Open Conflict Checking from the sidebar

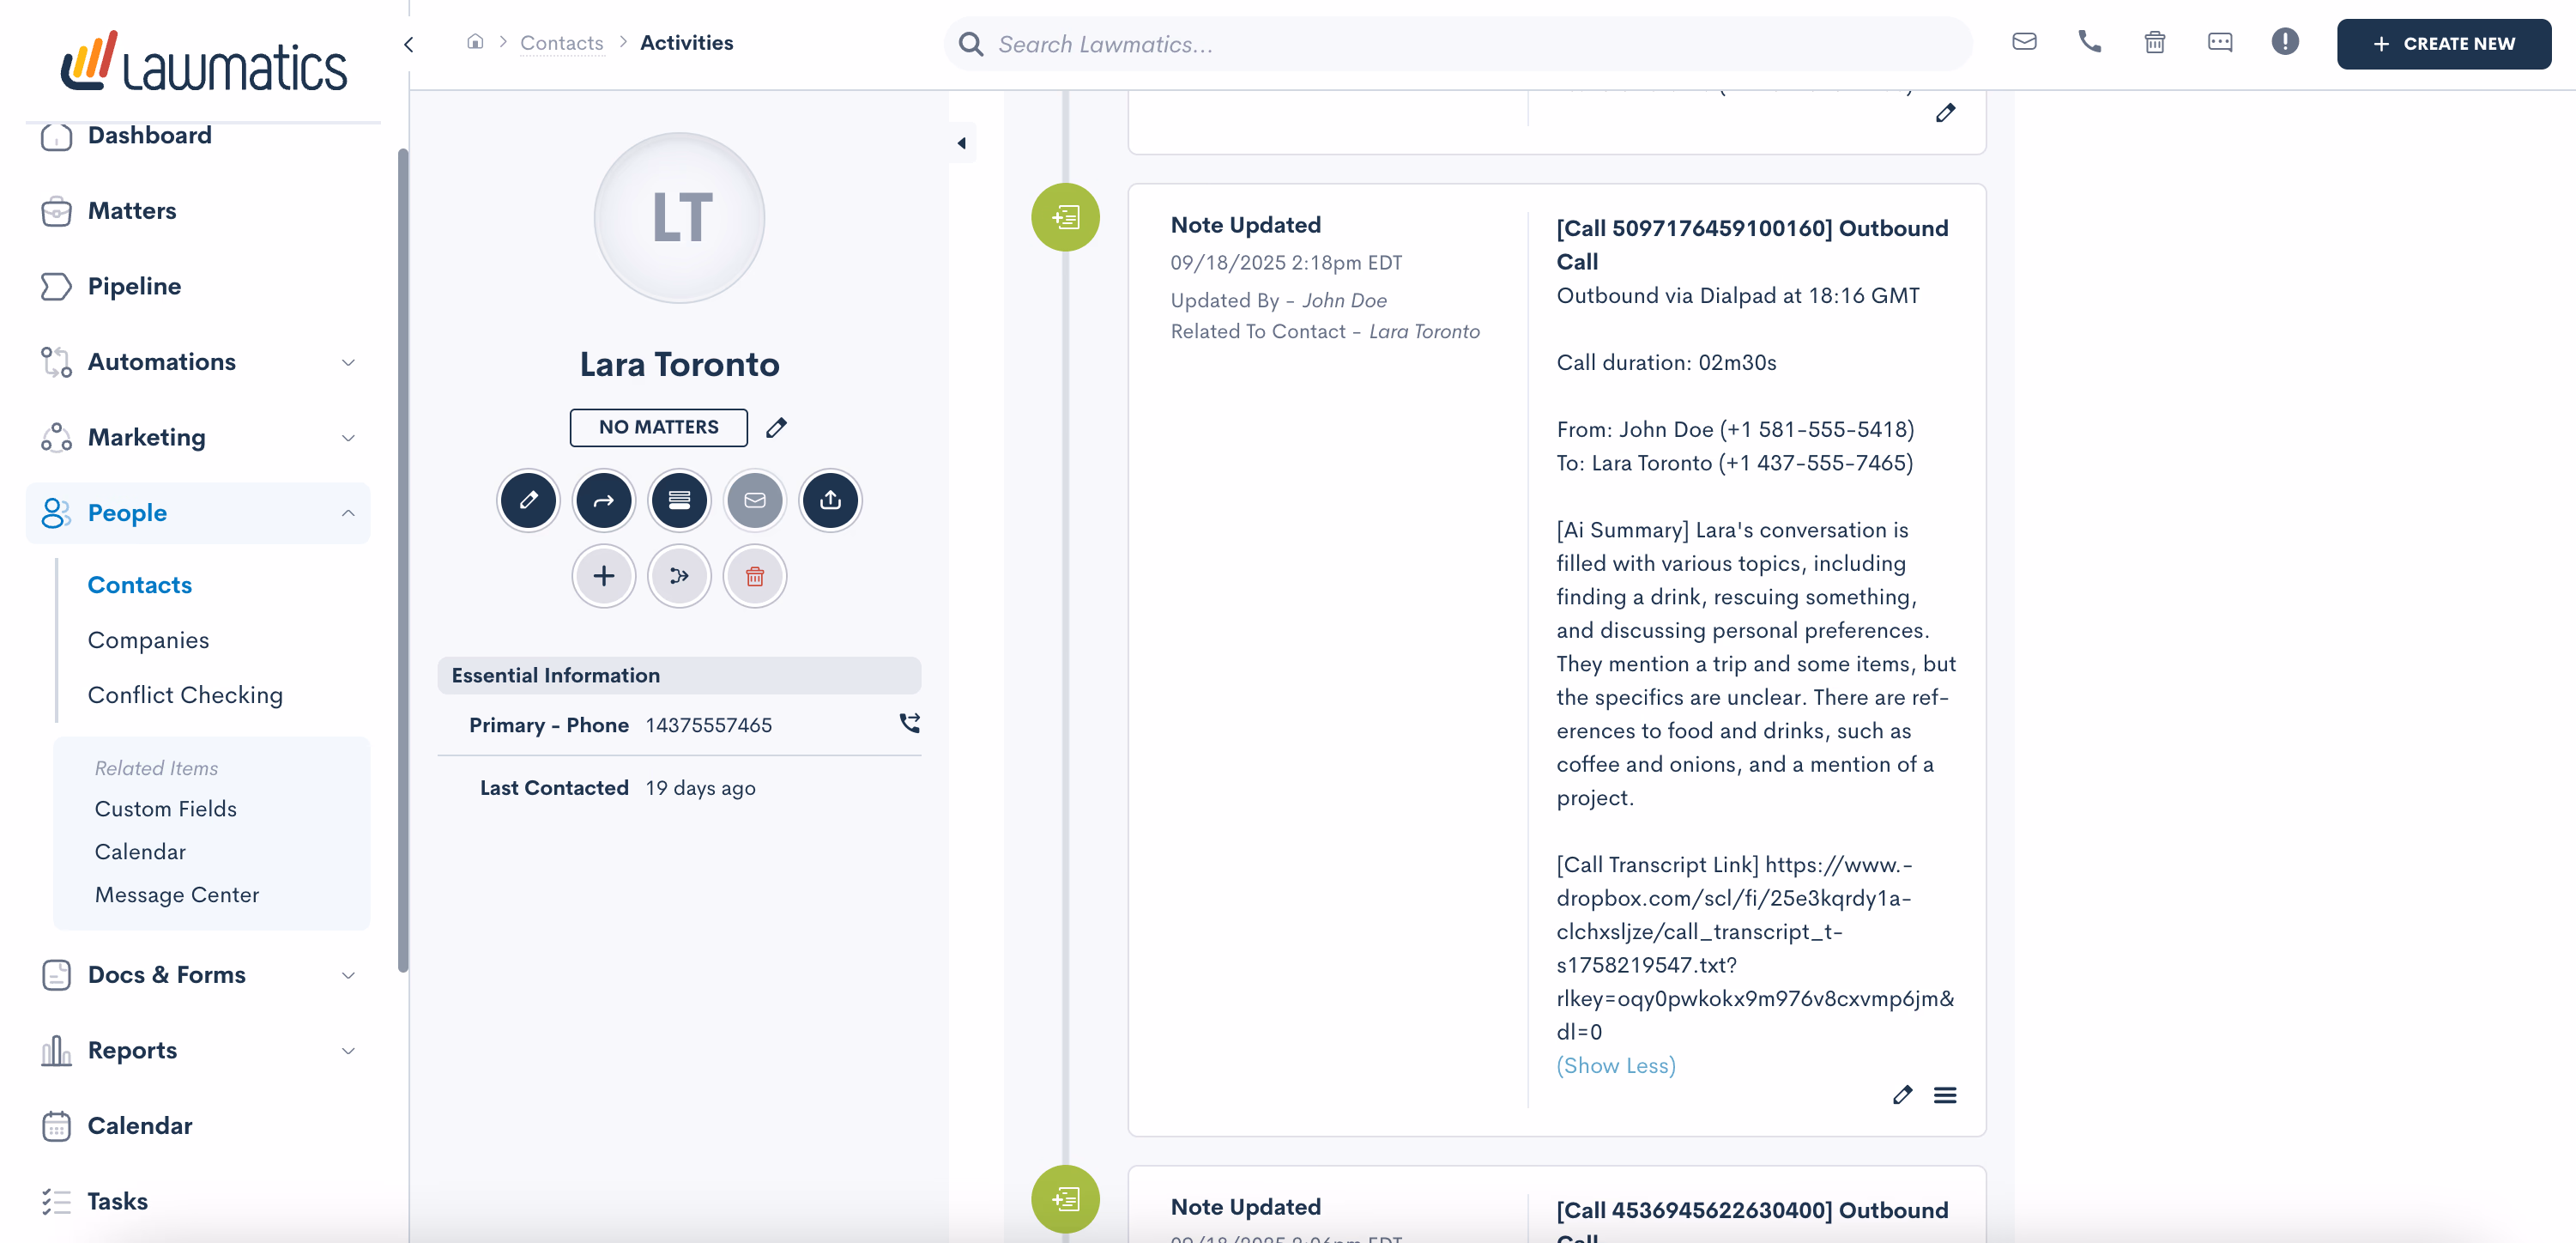pos(184,694)
